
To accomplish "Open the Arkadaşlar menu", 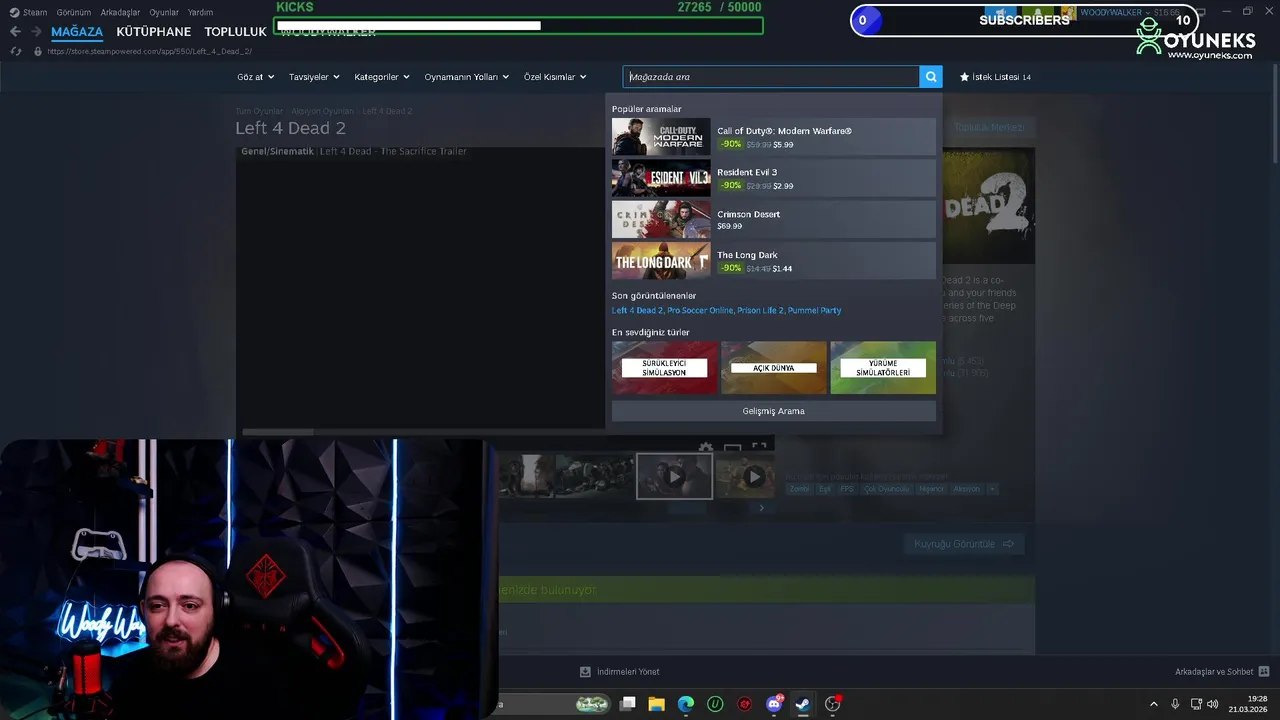I will click(120, 12).
